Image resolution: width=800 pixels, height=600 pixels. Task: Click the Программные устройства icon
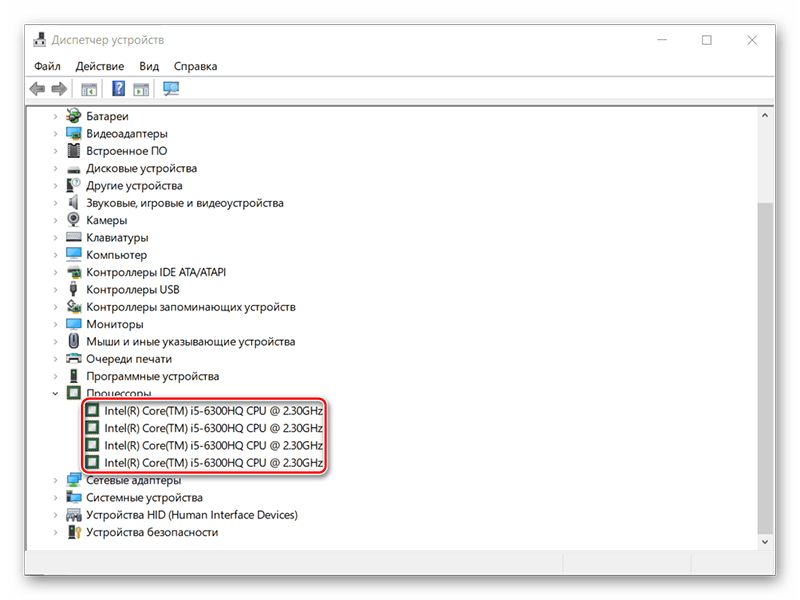pyautogui.click(x=74, y=376)
